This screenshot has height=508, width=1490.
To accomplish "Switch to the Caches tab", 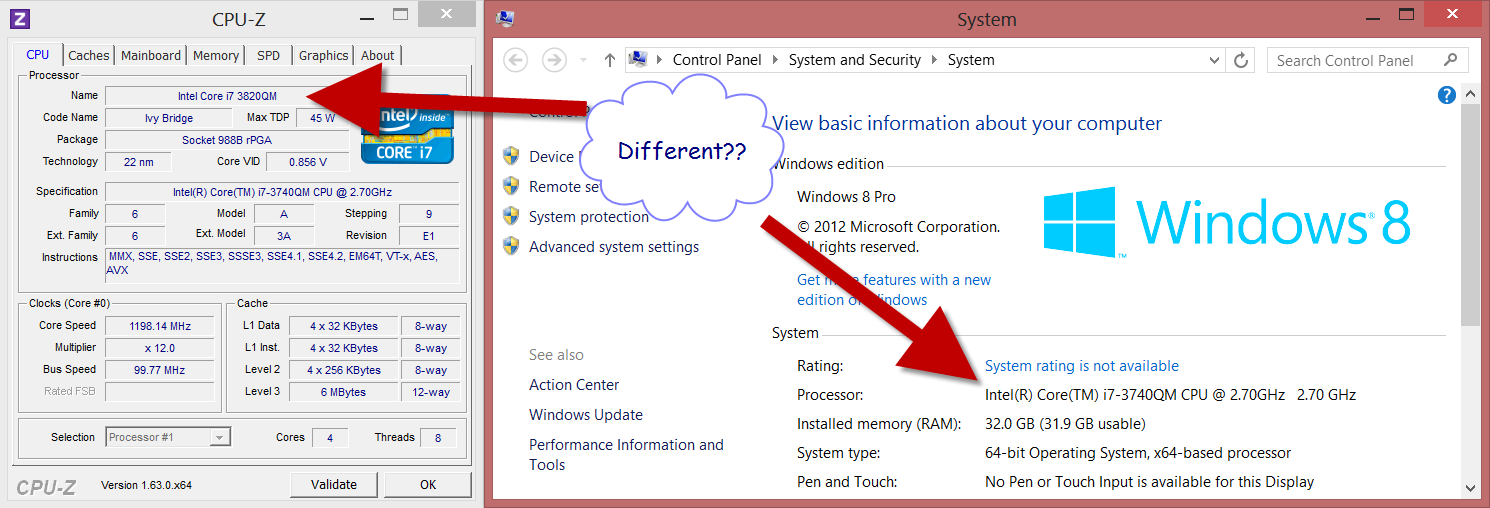I will click(x=89, y=56).
